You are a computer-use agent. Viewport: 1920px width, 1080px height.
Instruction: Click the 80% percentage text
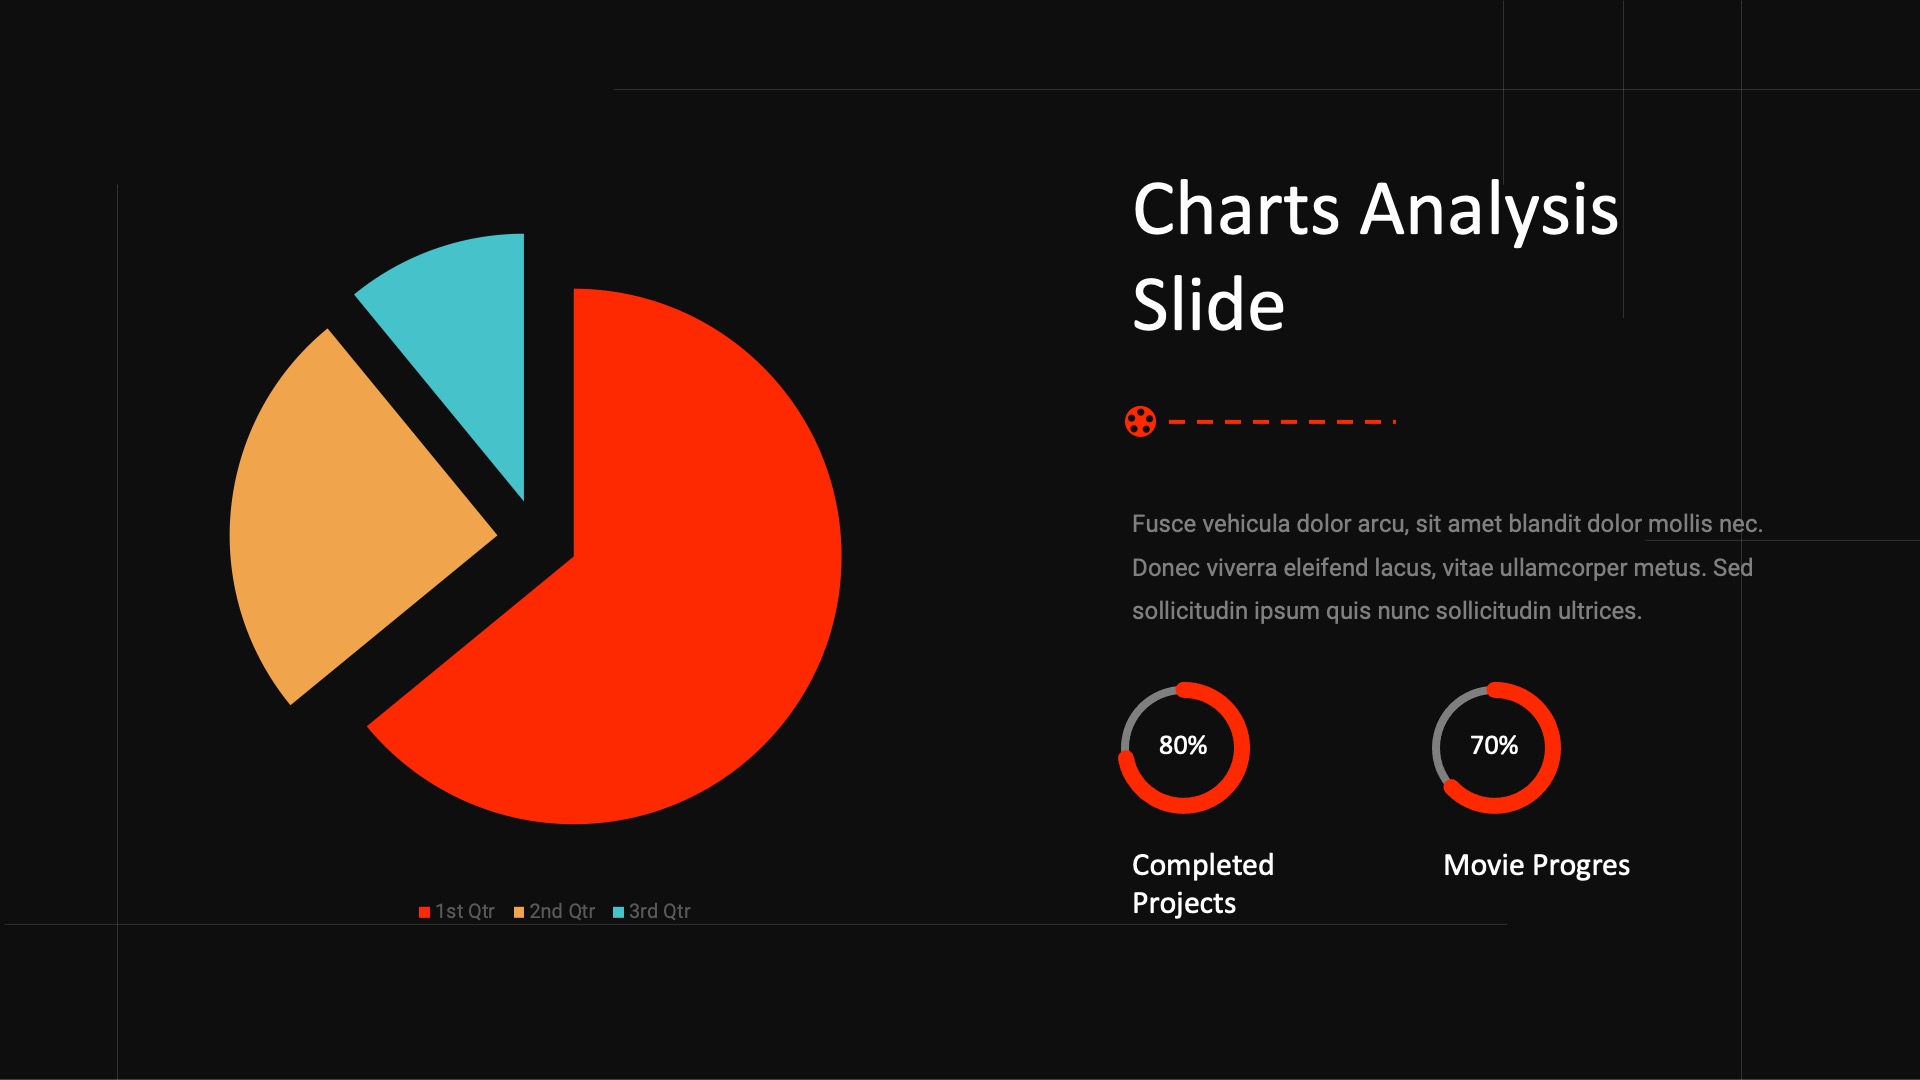(x=1183, y=746)
